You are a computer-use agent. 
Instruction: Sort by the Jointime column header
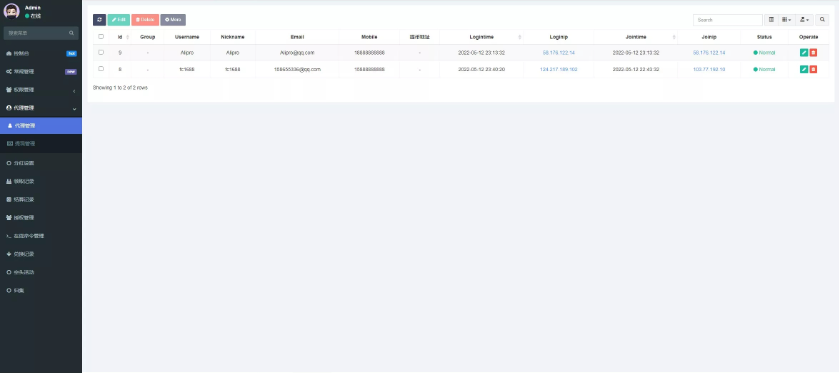[x=636, y=37]
